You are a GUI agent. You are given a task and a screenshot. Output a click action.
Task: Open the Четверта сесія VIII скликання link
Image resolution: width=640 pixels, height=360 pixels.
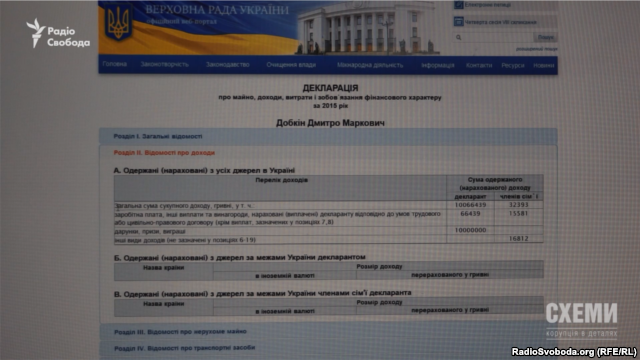click(x=500, y=22)
